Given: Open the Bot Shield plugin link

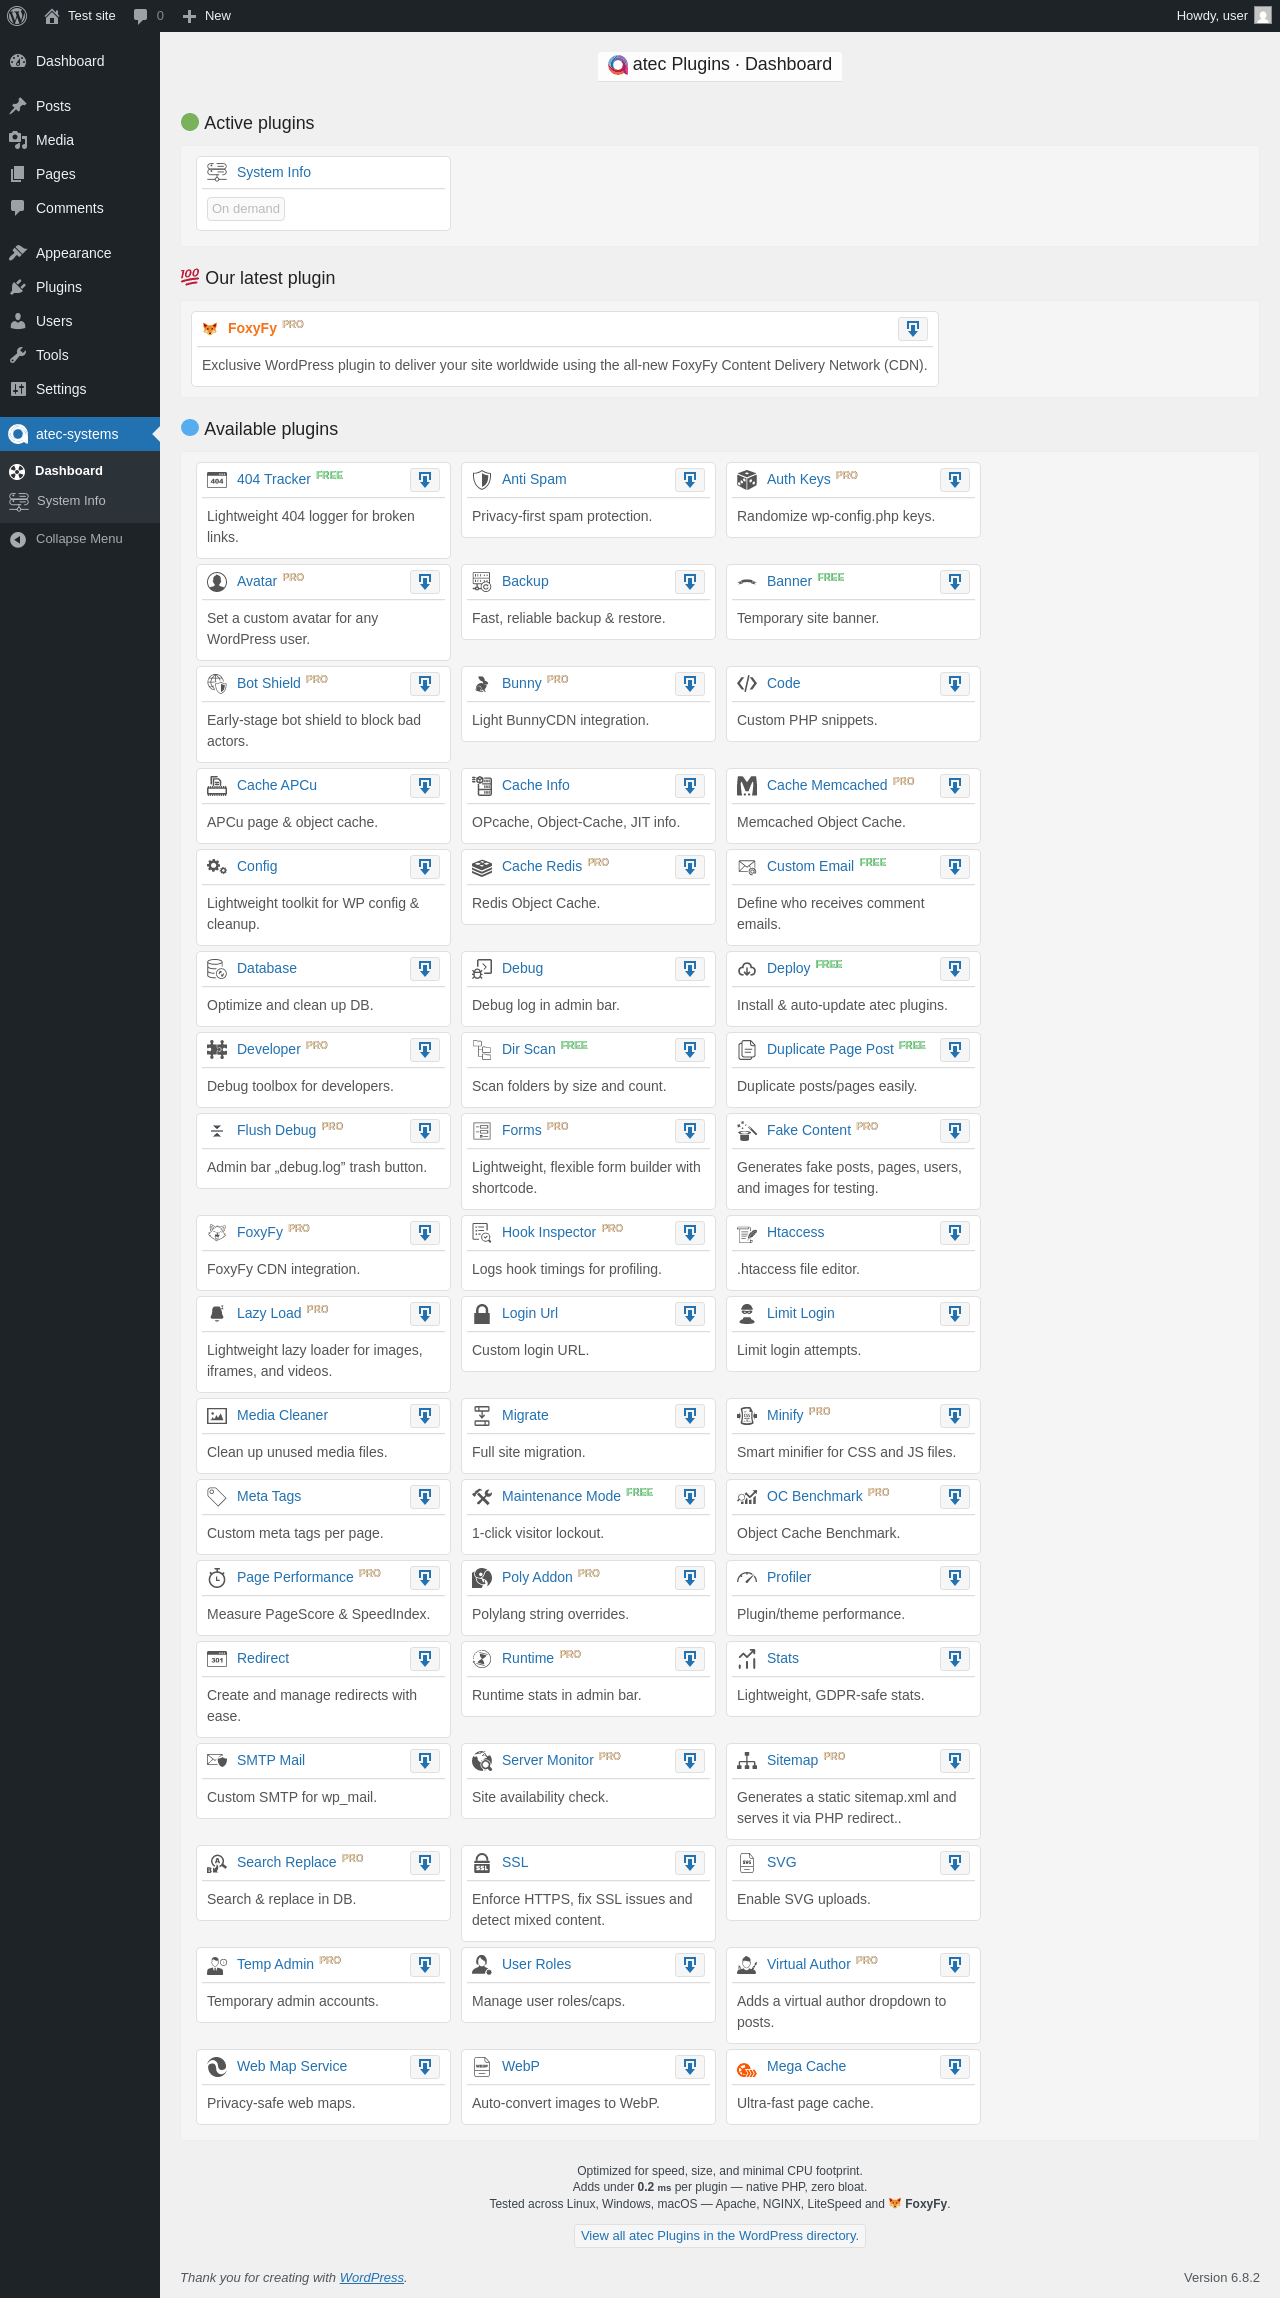Looking at the screenshot, I should point(268,683).
